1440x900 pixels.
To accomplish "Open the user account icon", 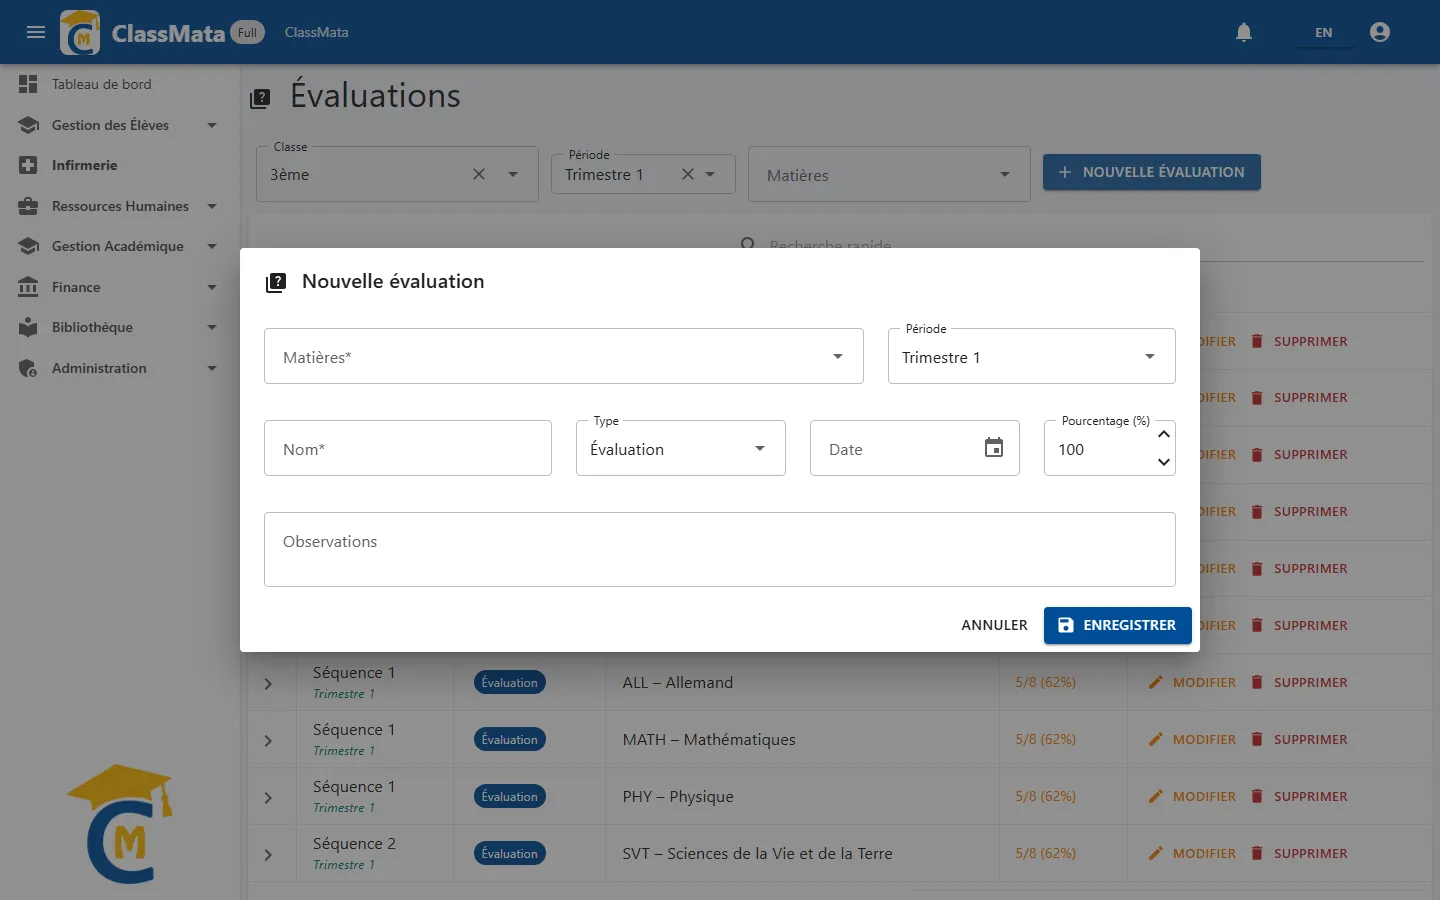I will (1380, 32).
